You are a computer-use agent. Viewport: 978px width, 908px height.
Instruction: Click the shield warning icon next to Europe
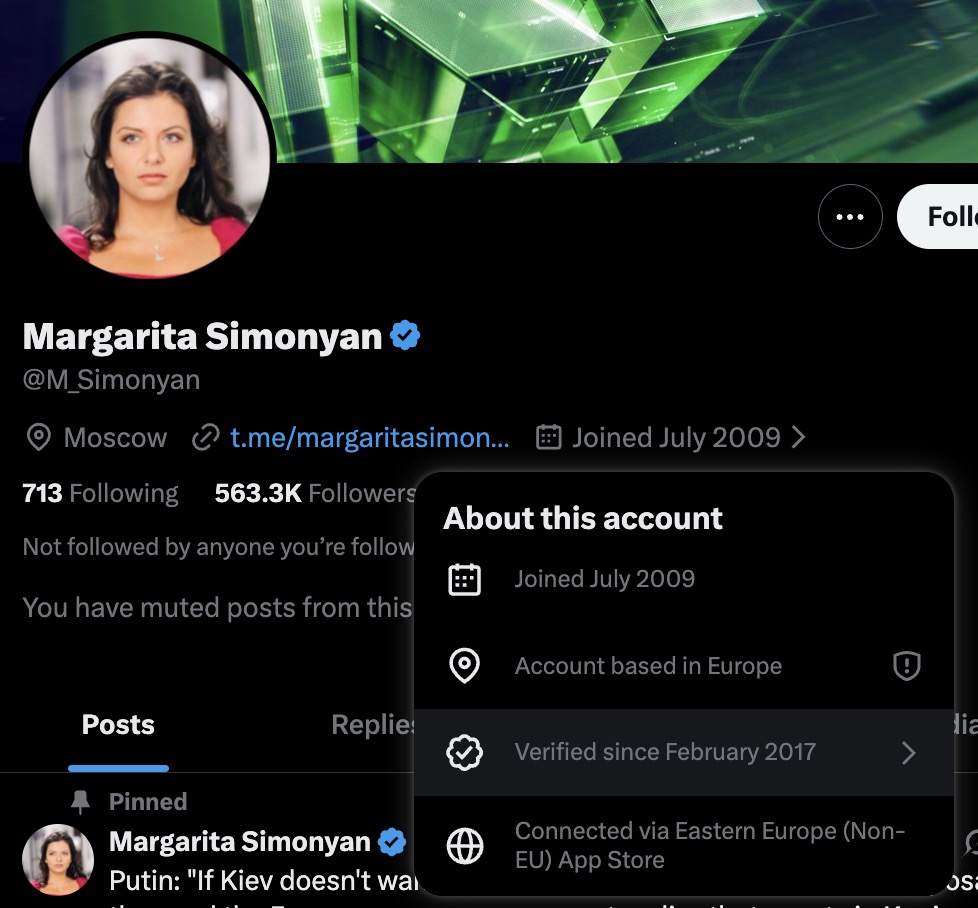906,665
